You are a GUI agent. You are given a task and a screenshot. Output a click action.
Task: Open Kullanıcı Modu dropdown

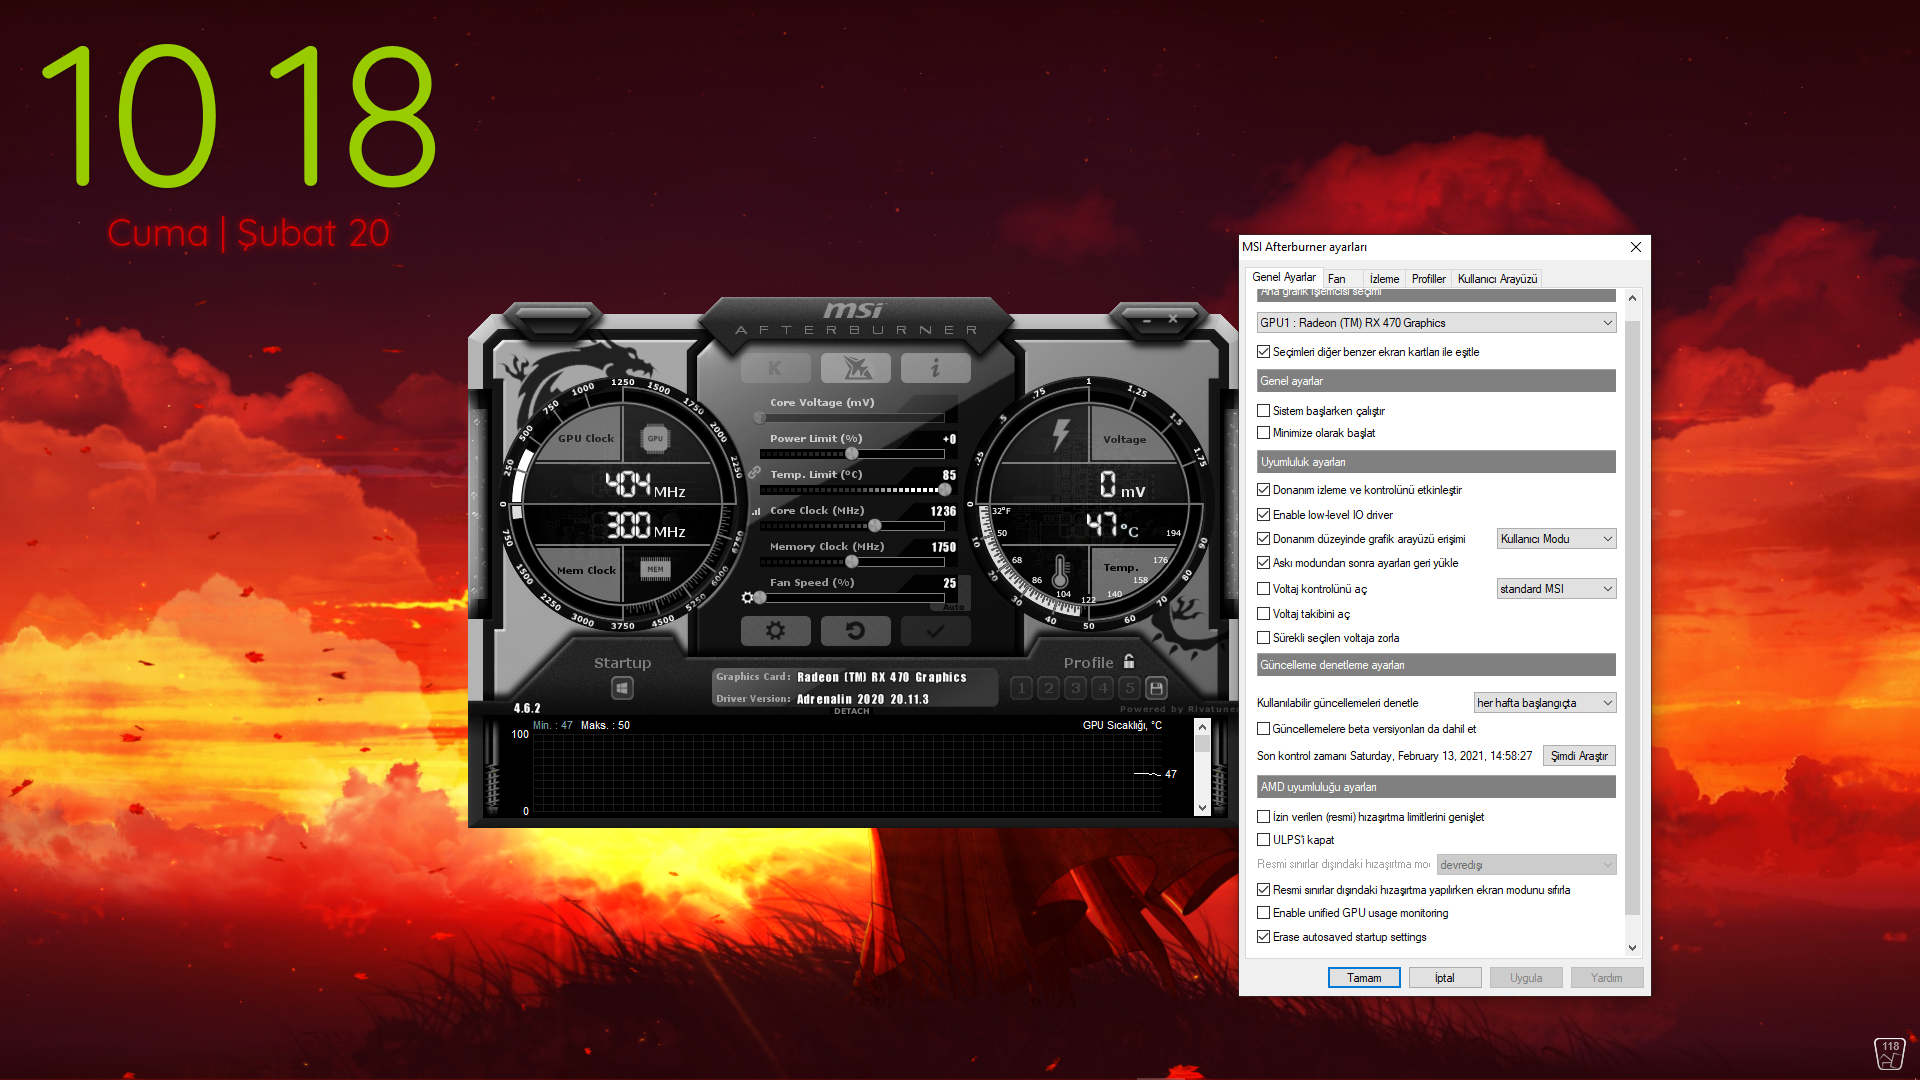(1556, 539)
